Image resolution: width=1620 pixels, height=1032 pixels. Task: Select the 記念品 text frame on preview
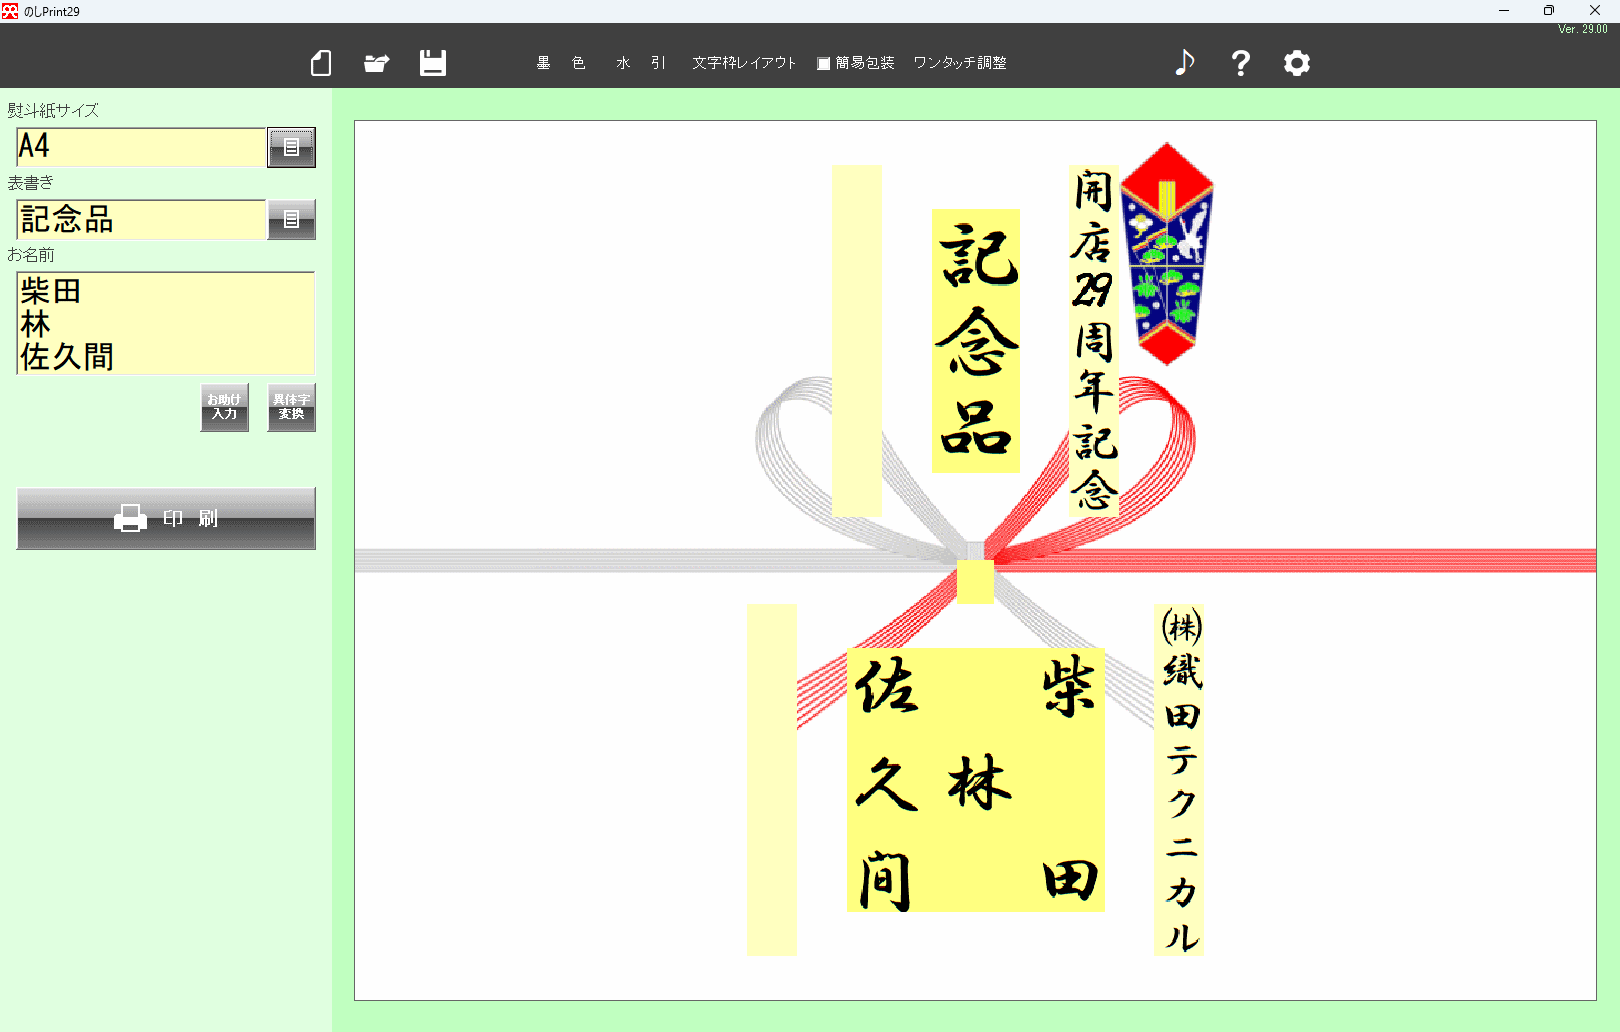pyautogui.click(x=975, y=340)
